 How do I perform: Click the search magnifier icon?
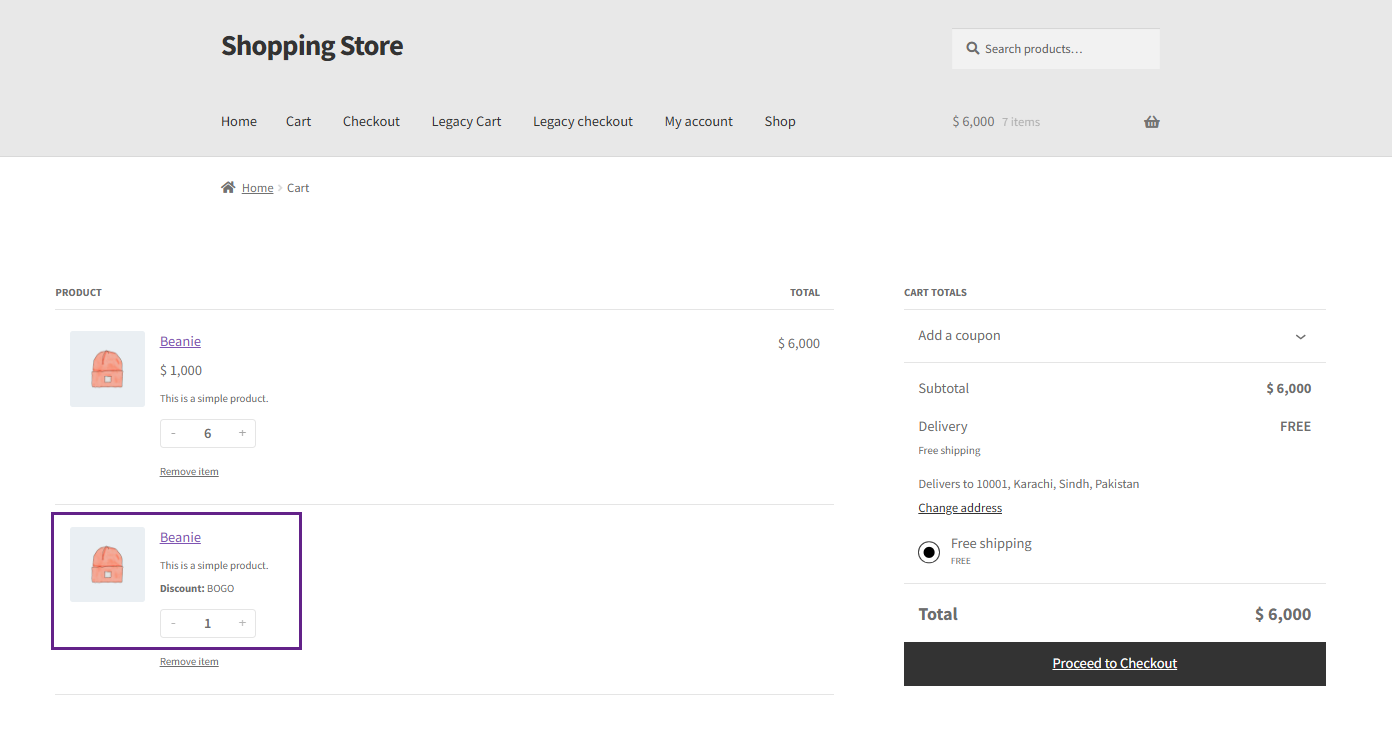click(972, 48)
